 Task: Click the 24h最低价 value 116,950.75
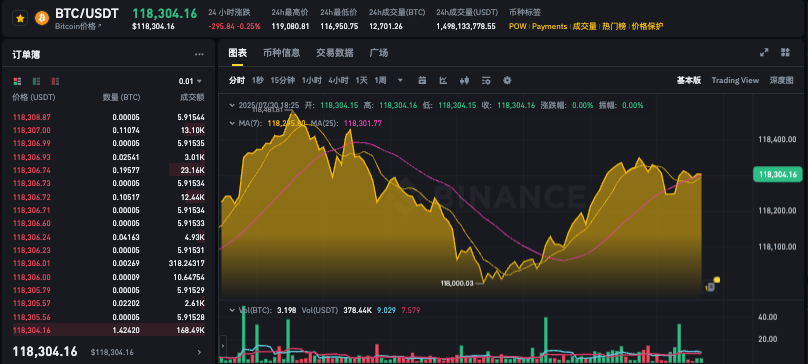pyautogui.click(x=339, y=26)
